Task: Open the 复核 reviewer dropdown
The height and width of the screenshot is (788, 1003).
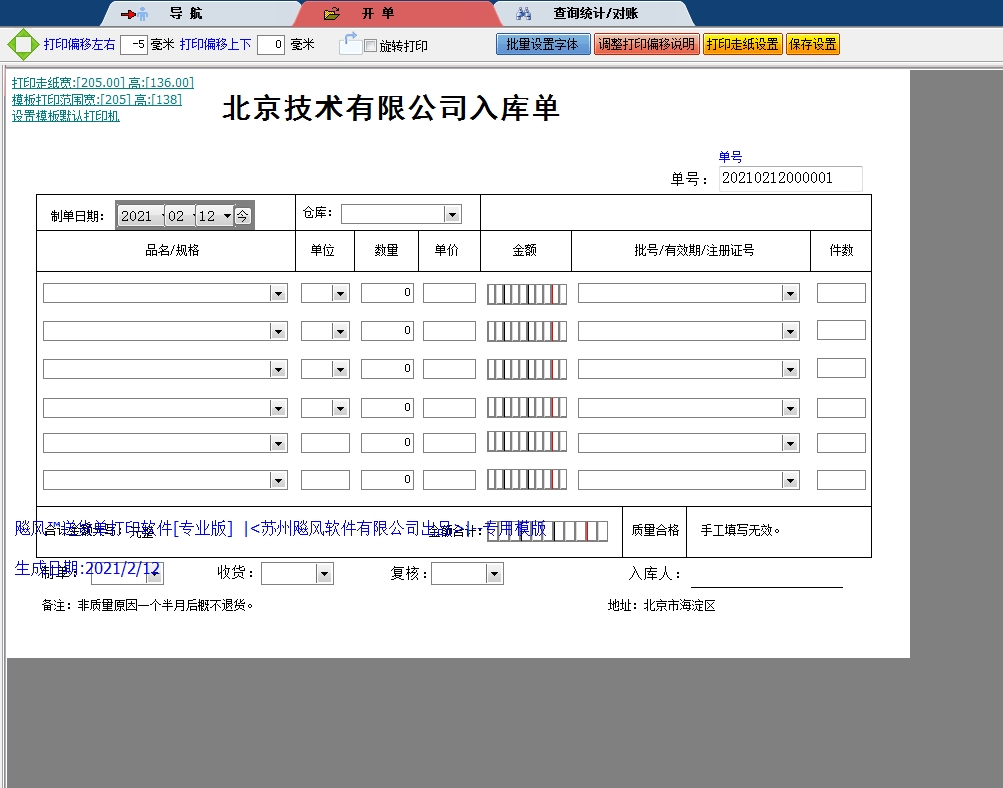Action: coord(493,573)
